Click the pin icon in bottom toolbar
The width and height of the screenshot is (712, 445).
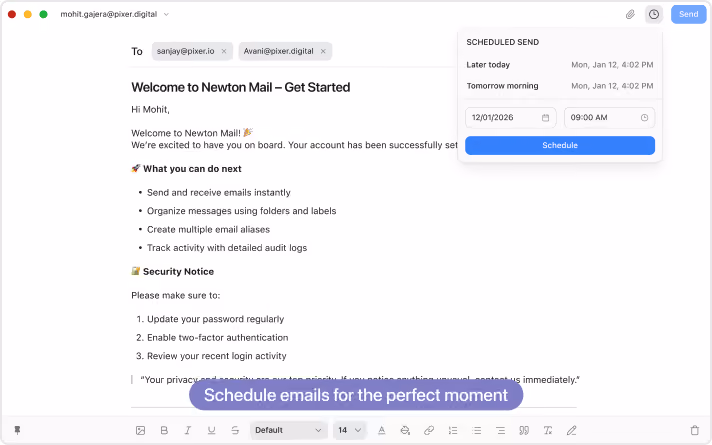point(17,430)
